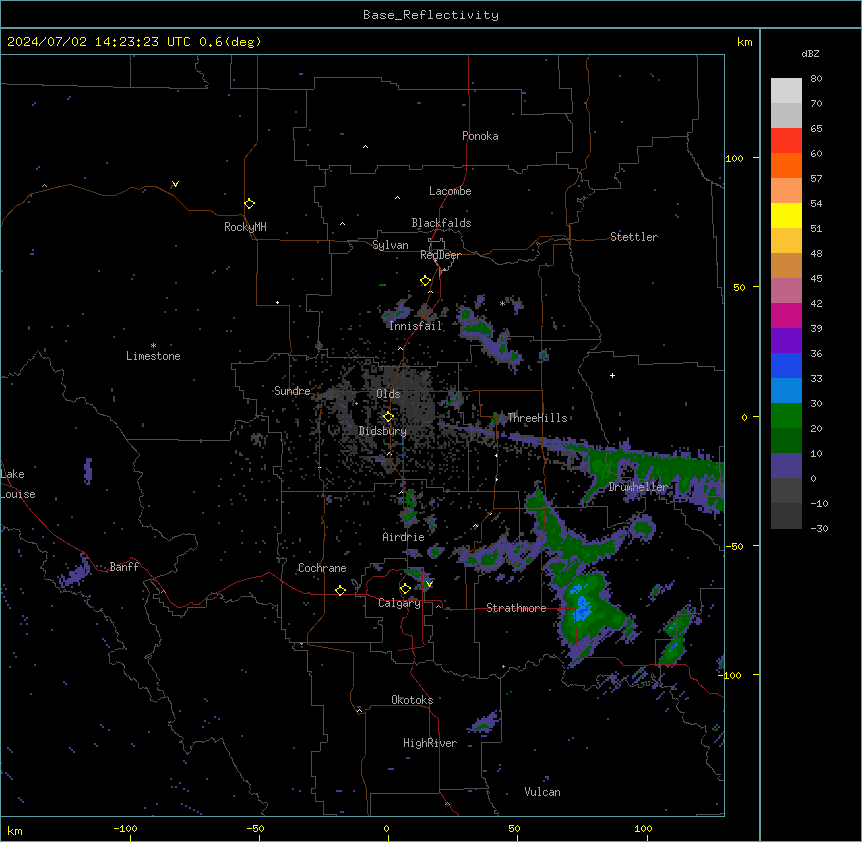Click the HighRiver town label
The image size is (862, 842).
coord(430,743)
